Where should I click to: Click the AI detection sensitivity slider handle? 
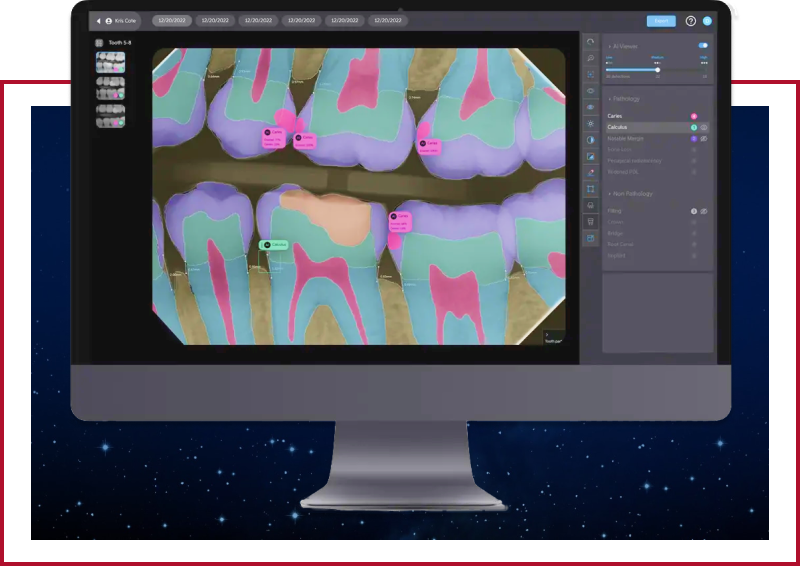(657, 69)
